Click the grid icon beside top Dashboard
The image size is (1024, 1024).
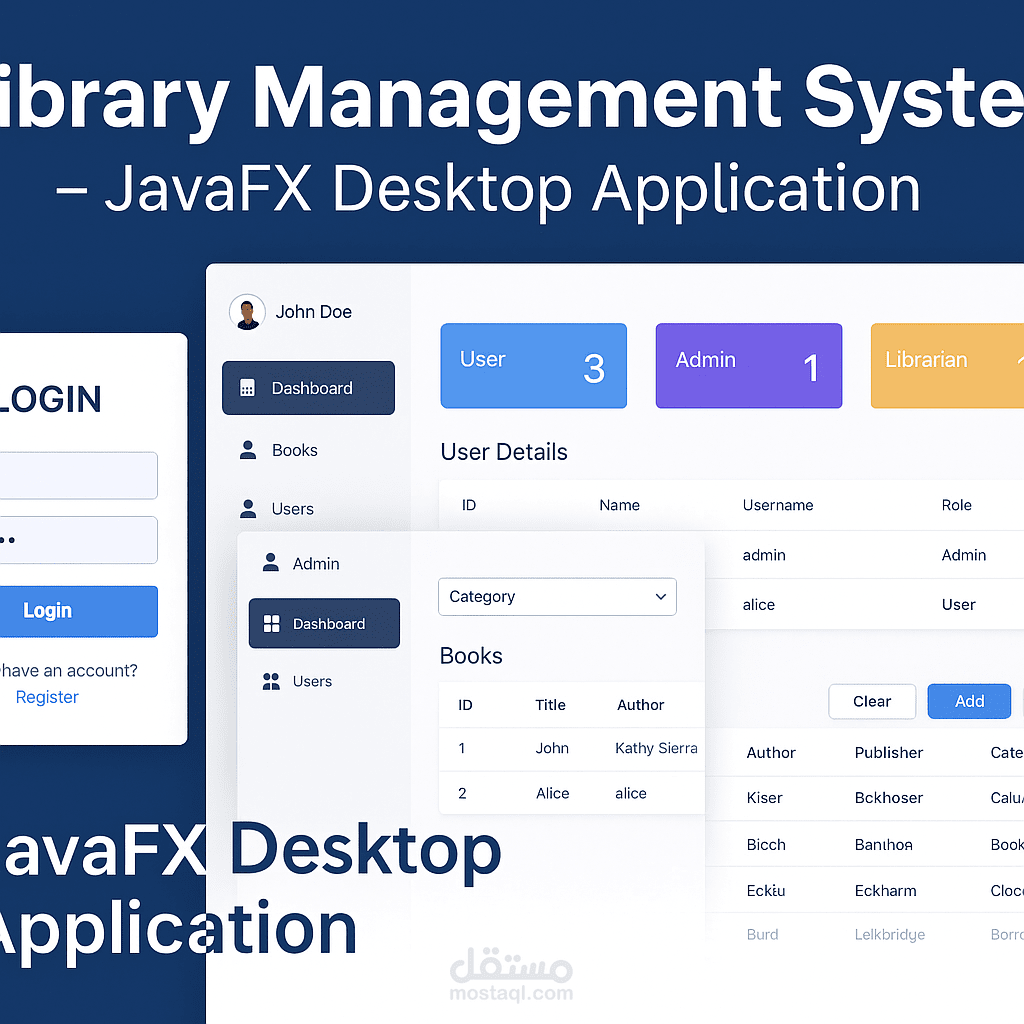pos(248,388)
